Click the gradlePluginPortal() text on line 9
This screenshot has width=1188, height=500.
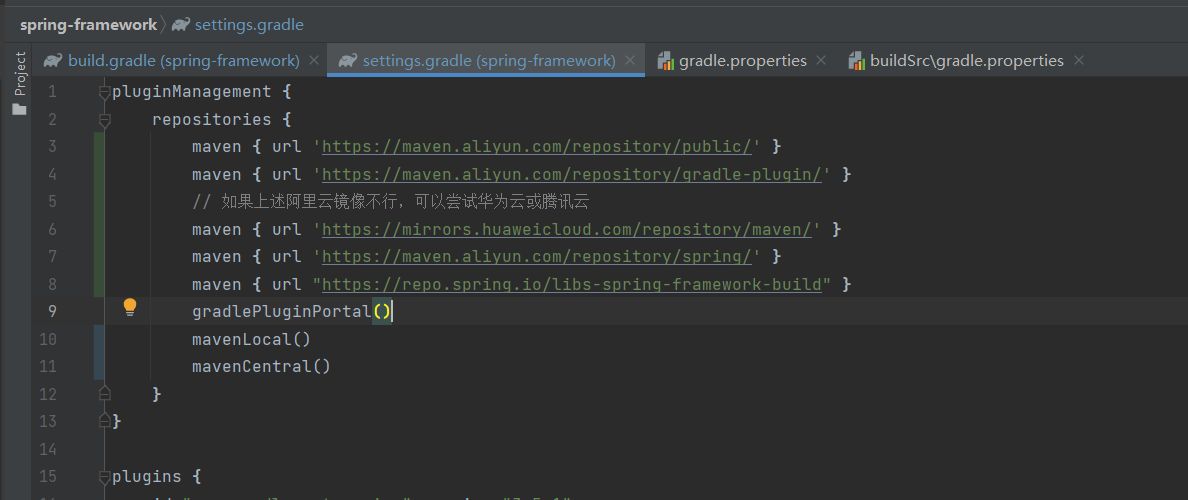tap(292, 311)
